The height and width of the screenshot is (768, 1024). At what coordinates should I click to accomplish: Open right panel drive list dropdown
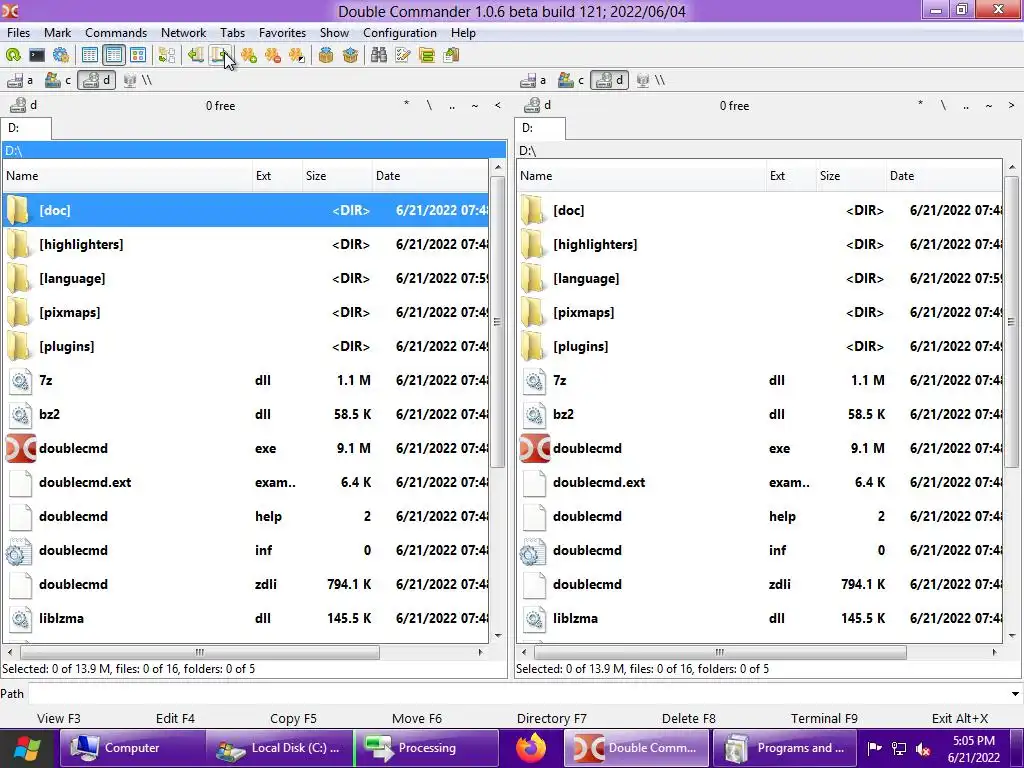(538, 105)
